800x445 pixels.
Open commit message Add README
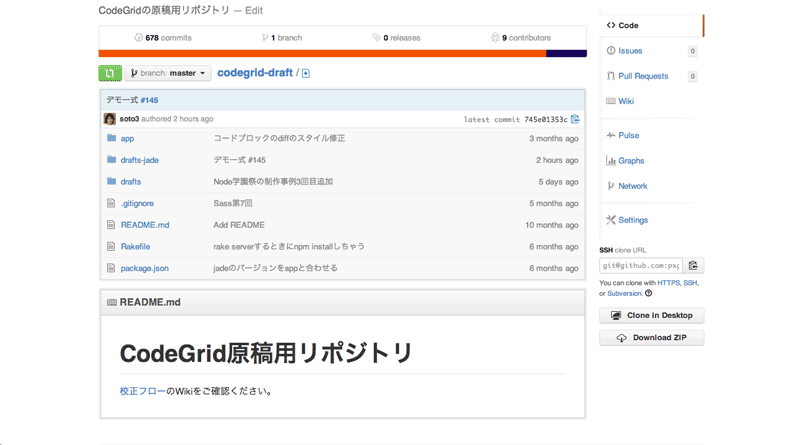(239, 225)
